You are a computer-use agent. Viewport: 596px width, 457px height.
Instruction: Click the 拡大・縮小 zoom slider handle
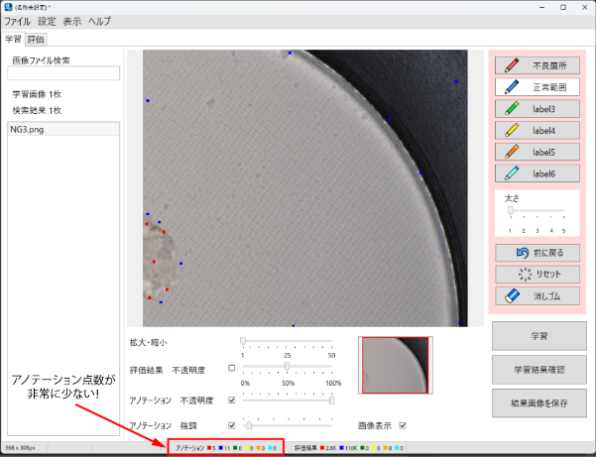click(243, 341)
